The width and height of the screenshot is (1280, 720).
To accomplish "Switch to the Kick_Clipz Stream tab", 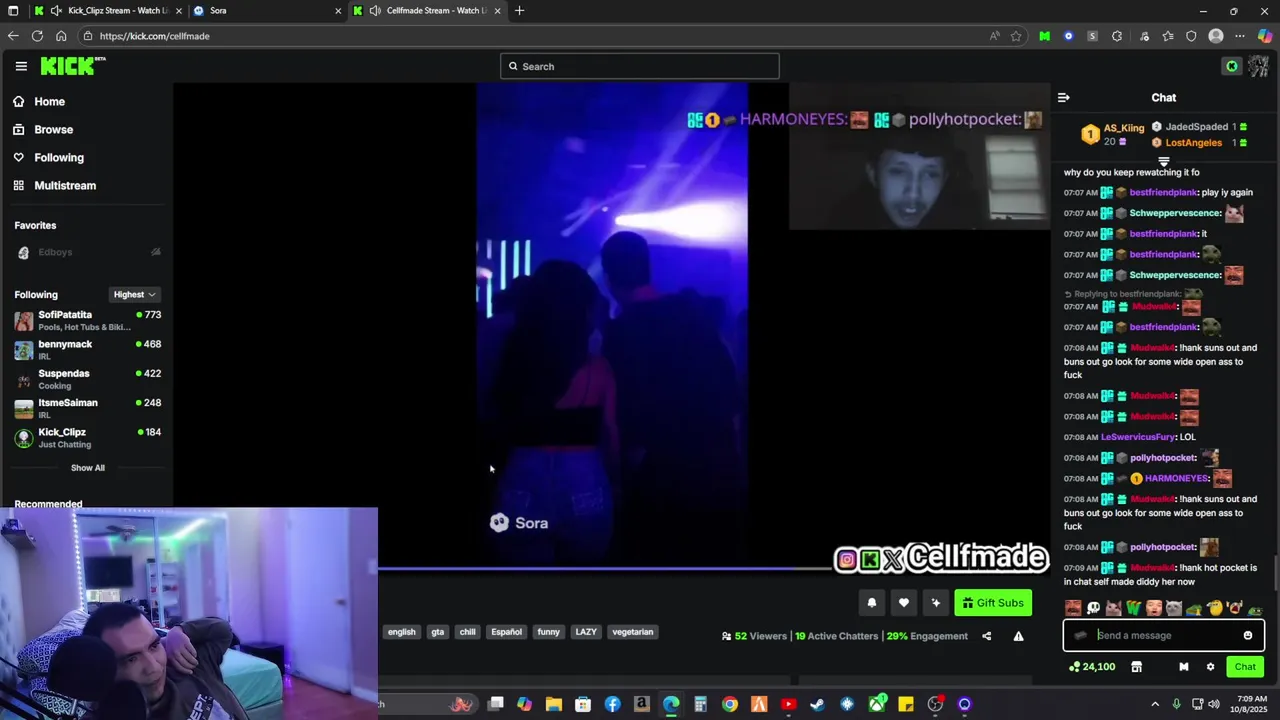I will pyautogui.click(x=108, y=11).
